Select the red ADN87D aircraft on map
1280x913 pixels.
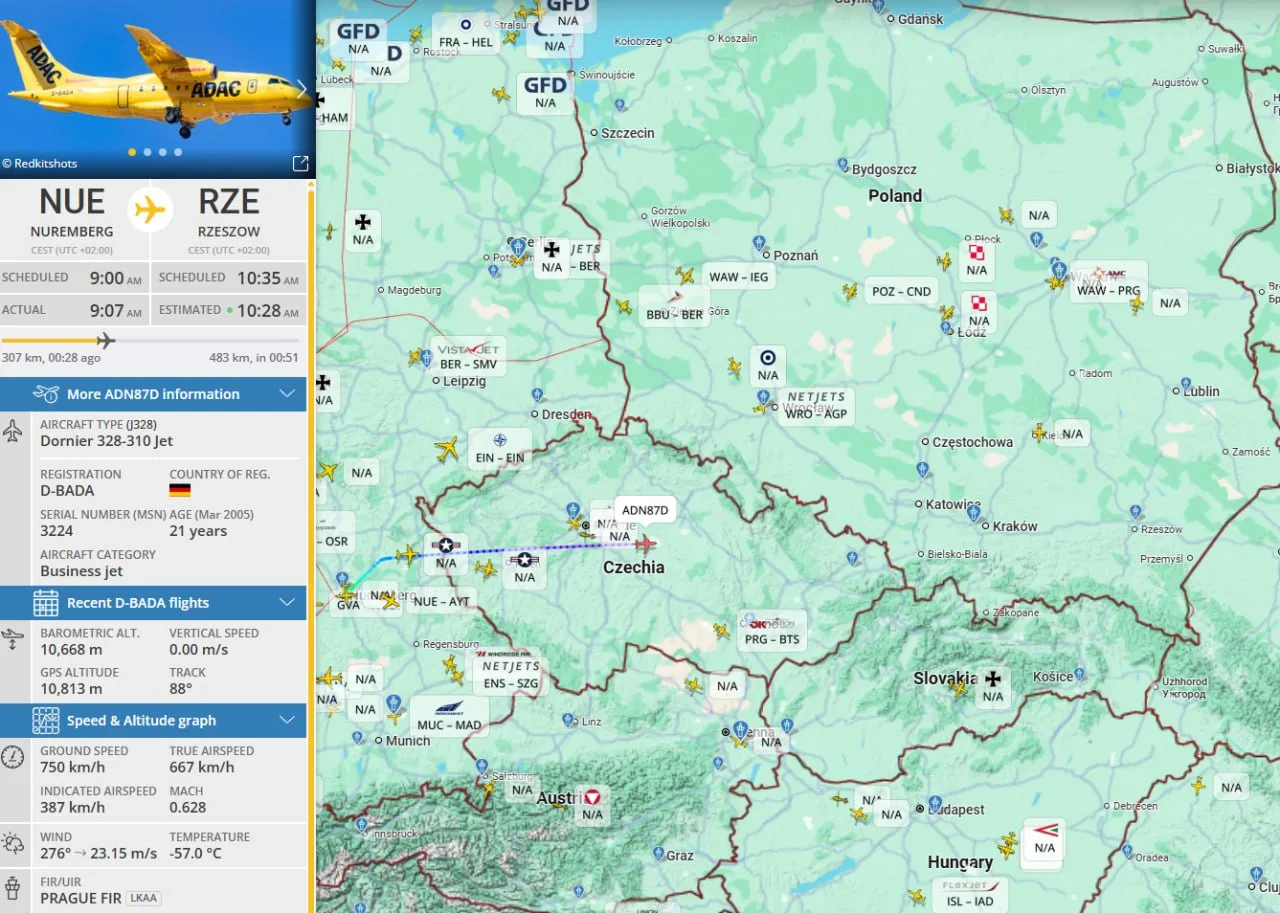(x=645, y=543)
